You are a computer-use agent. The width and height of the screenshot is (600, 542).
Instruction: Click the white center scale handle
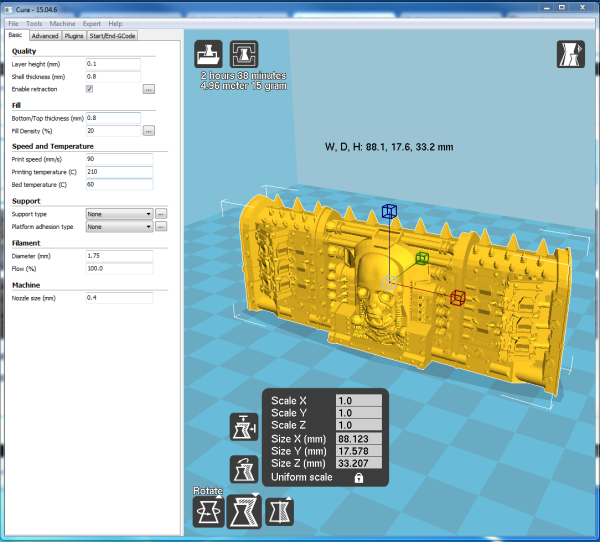(x=389, y=282)
